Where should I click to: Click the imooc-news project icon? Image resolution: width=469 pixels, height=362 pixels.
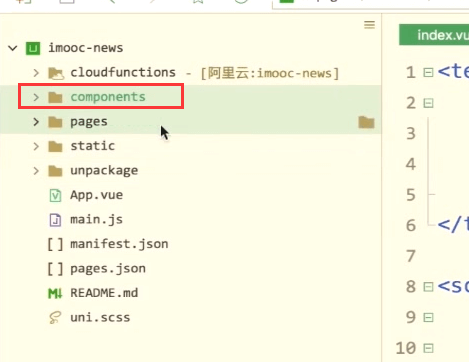(33, 48)
